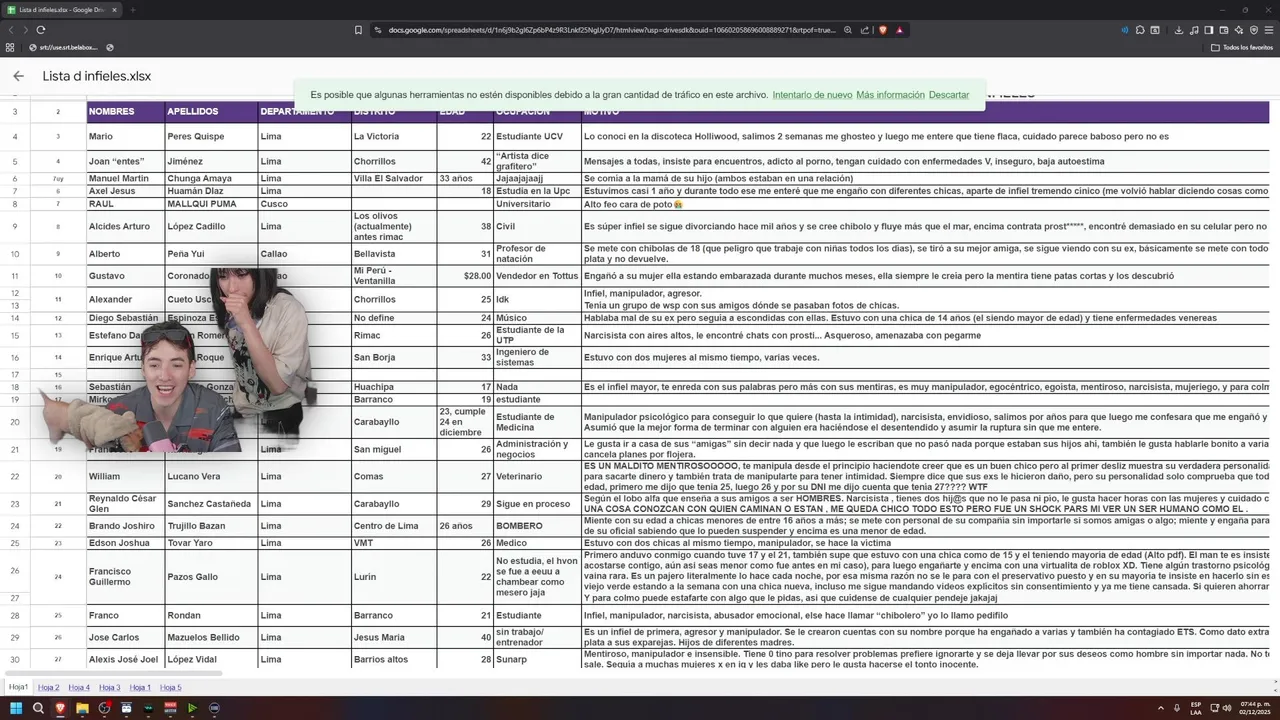Viewport: 1280px width, 720px height.
Task: Open the media playlist music-note icon
Action: (1194, 30)
